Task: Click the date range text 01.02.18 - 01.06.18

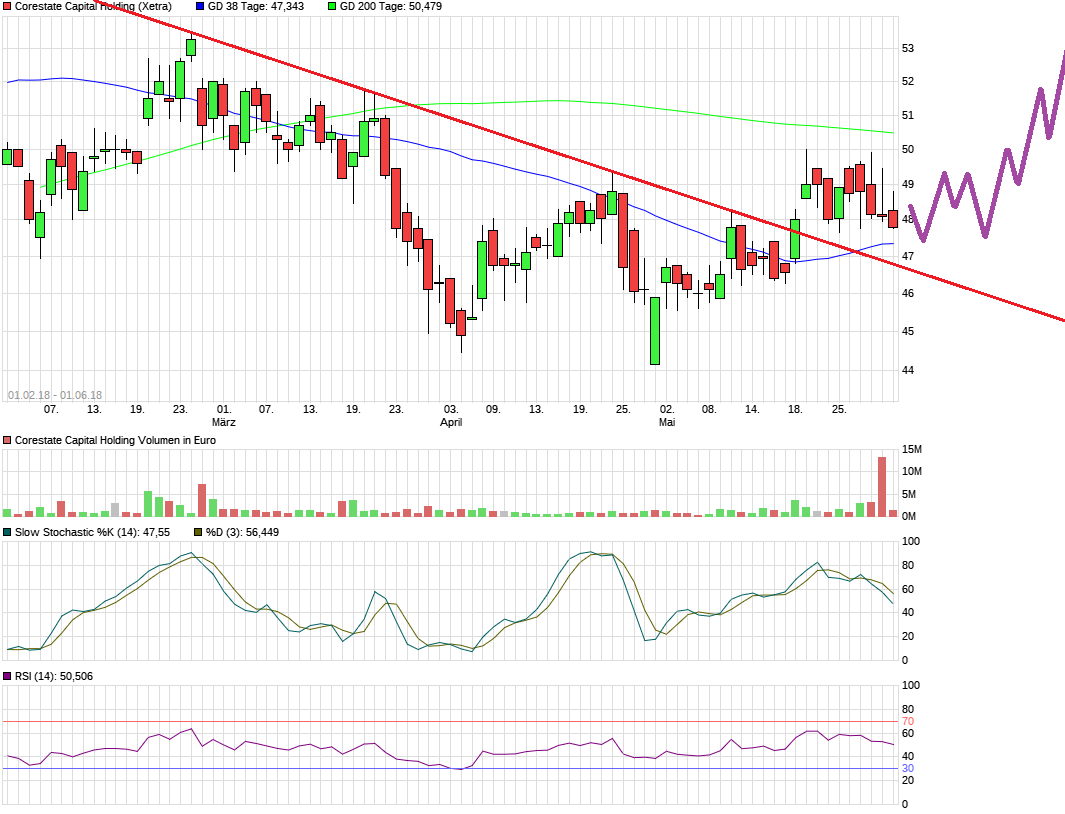Action: 54,392
